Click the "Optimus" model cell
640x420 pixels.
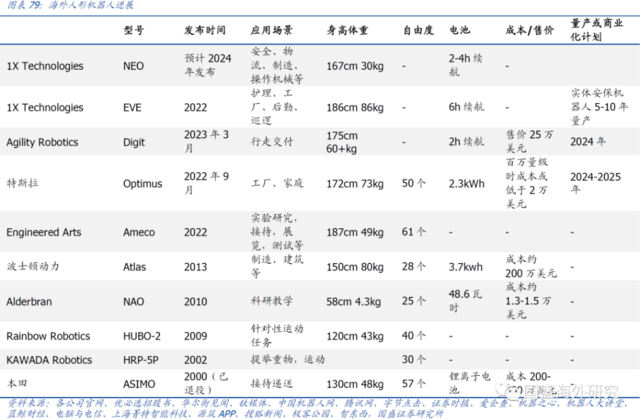(x=142, y=184)
